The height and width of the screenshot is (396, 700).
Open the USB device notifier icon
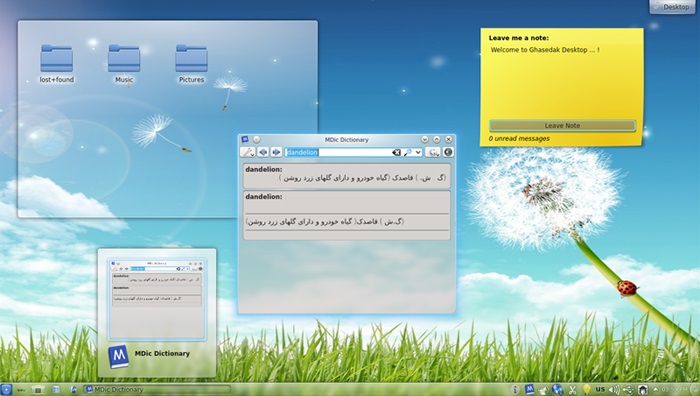point(629,390)
